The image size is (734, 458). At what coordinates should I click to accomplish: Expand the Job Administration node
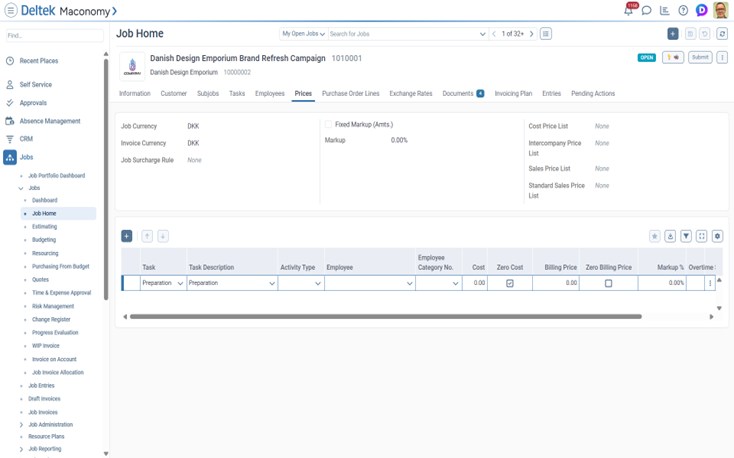[x=21, y=425]
